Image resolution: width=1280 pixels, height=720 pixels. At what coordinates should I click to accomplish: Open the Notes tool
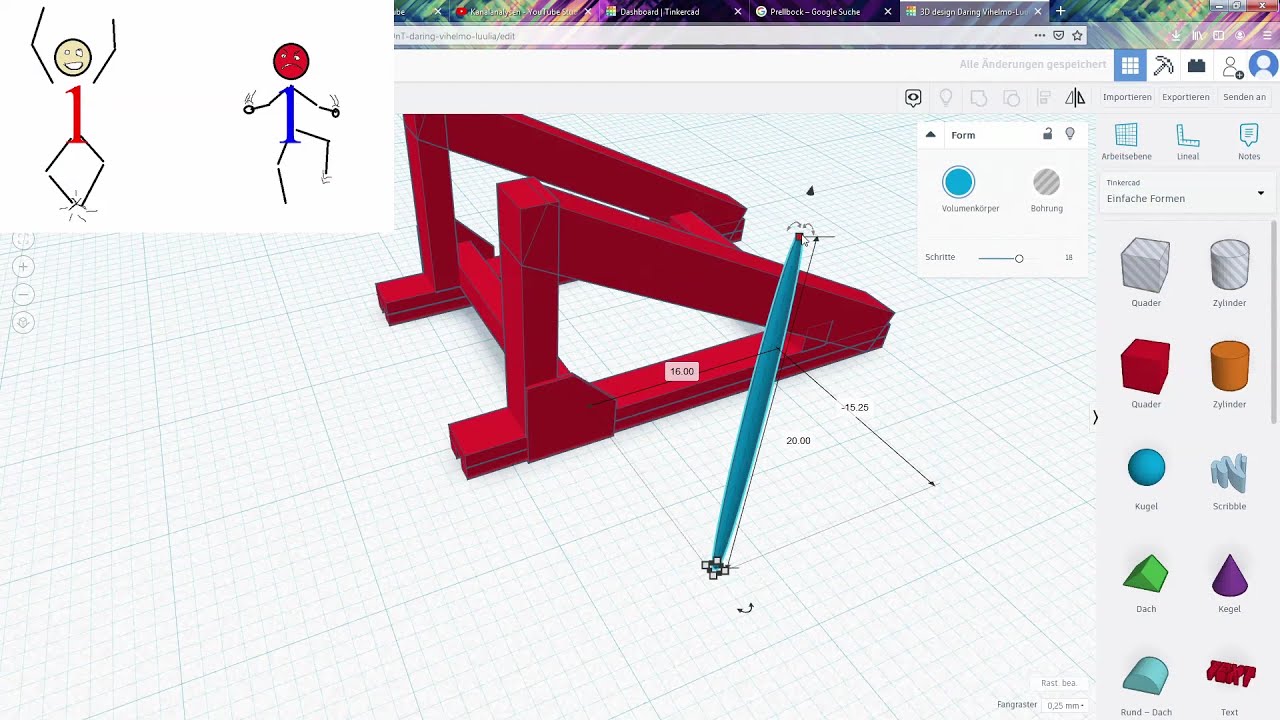pos(1249,142)
